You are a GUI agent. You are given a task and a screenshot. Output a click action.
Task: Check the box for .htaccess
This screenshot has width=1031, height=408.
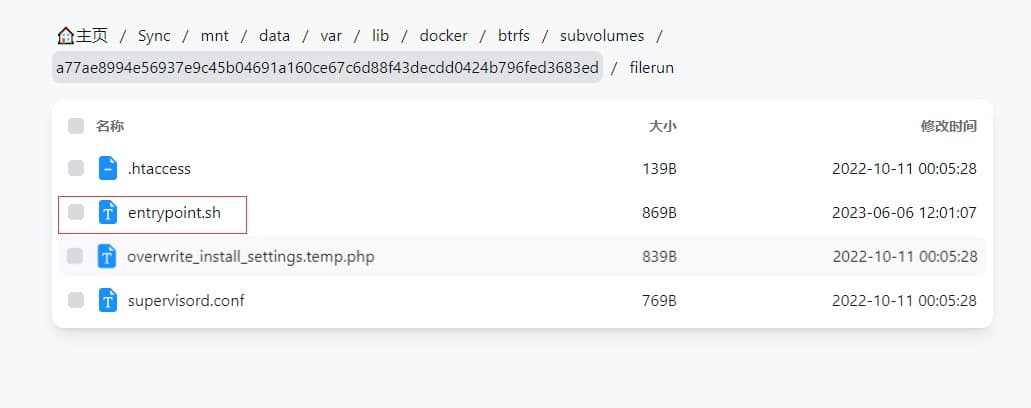(x=76, y=168)
